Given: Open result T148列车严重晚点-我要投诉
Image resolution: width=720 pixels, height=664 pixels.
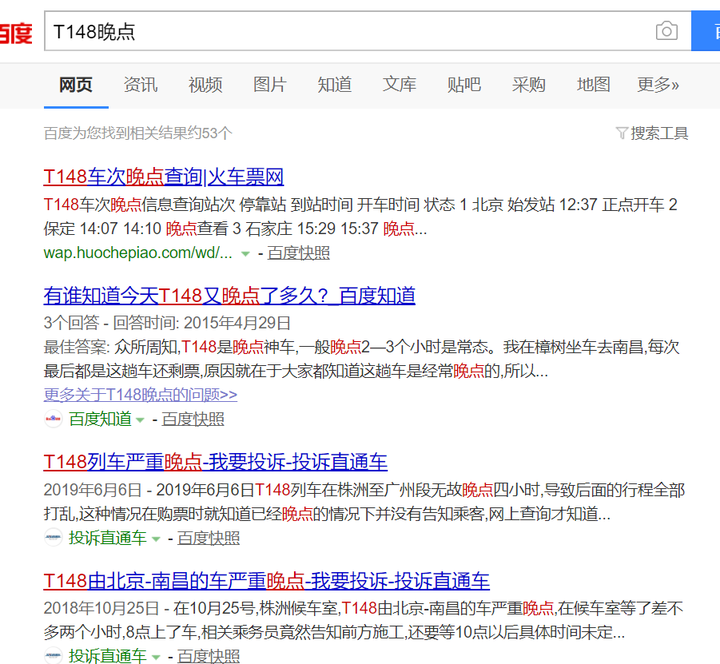Looking at the screenshot, I should (215, 462).
